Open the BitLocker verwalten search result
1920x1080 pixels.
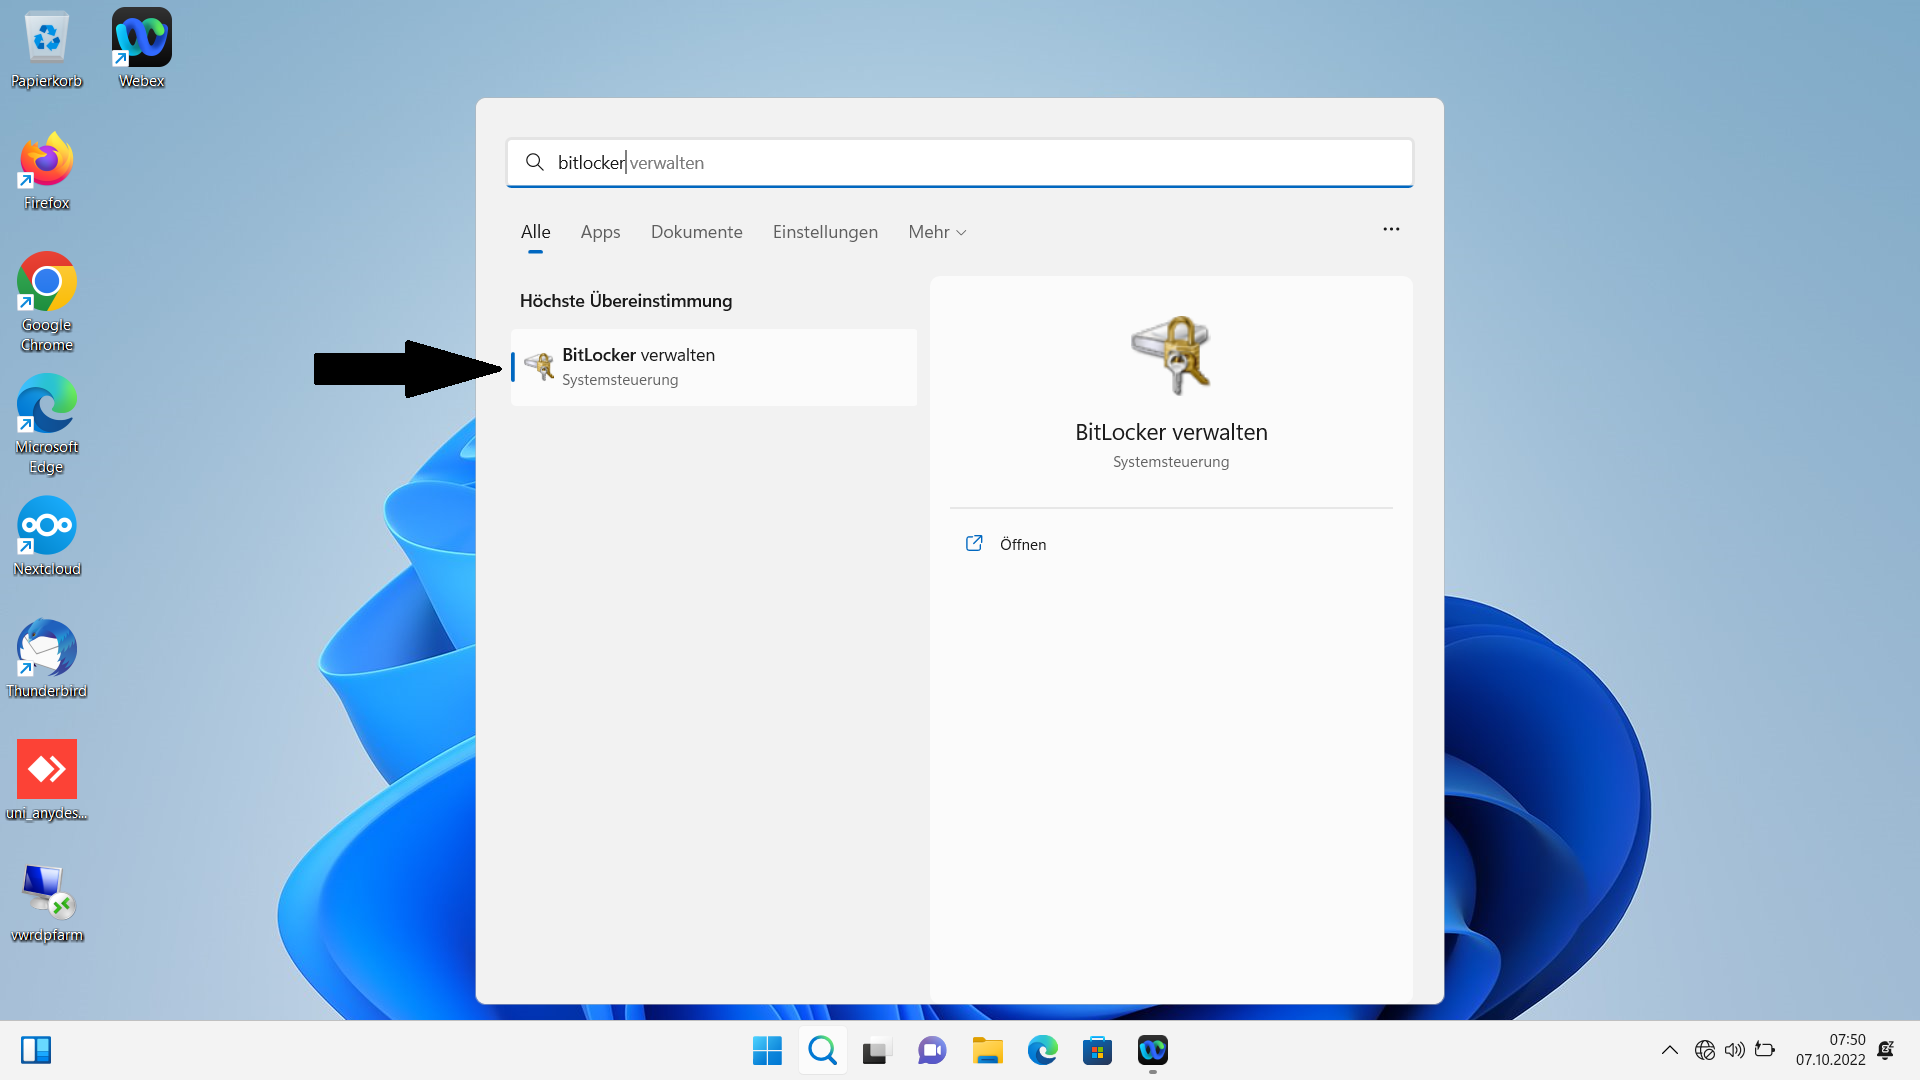point(712,367)
